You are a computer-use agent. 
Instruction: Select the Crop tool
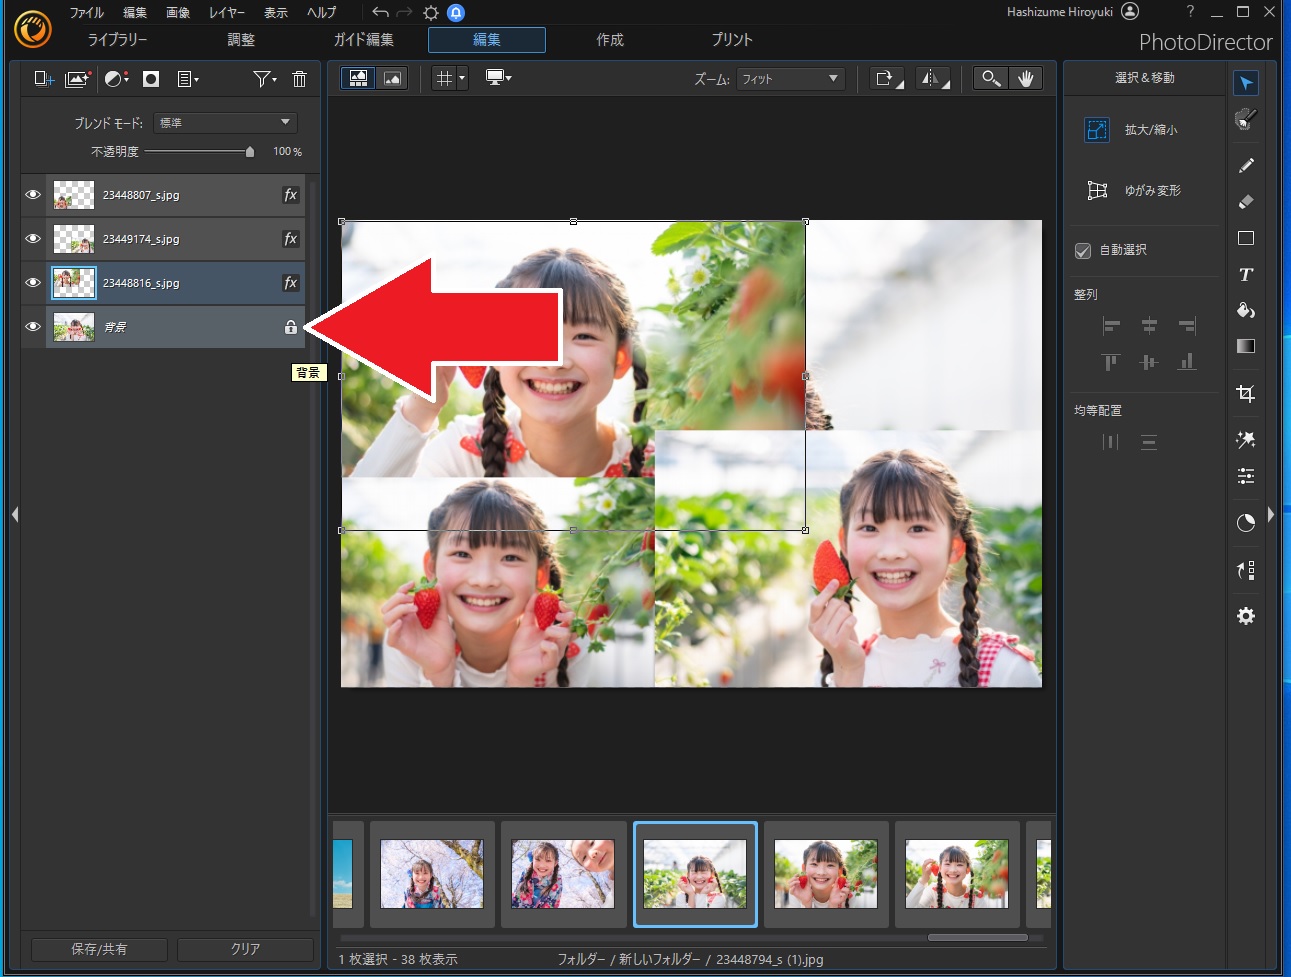pyautogui.click(x=1245, y=393)
